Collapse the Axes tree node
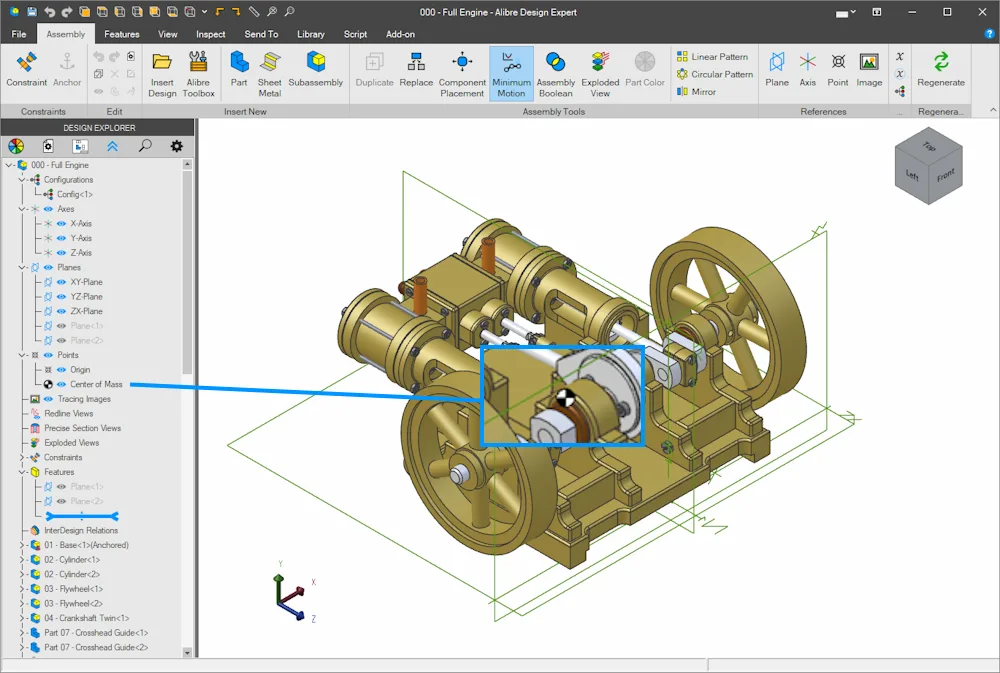Screen dimensions: 1000x673 tap(22, 209)
